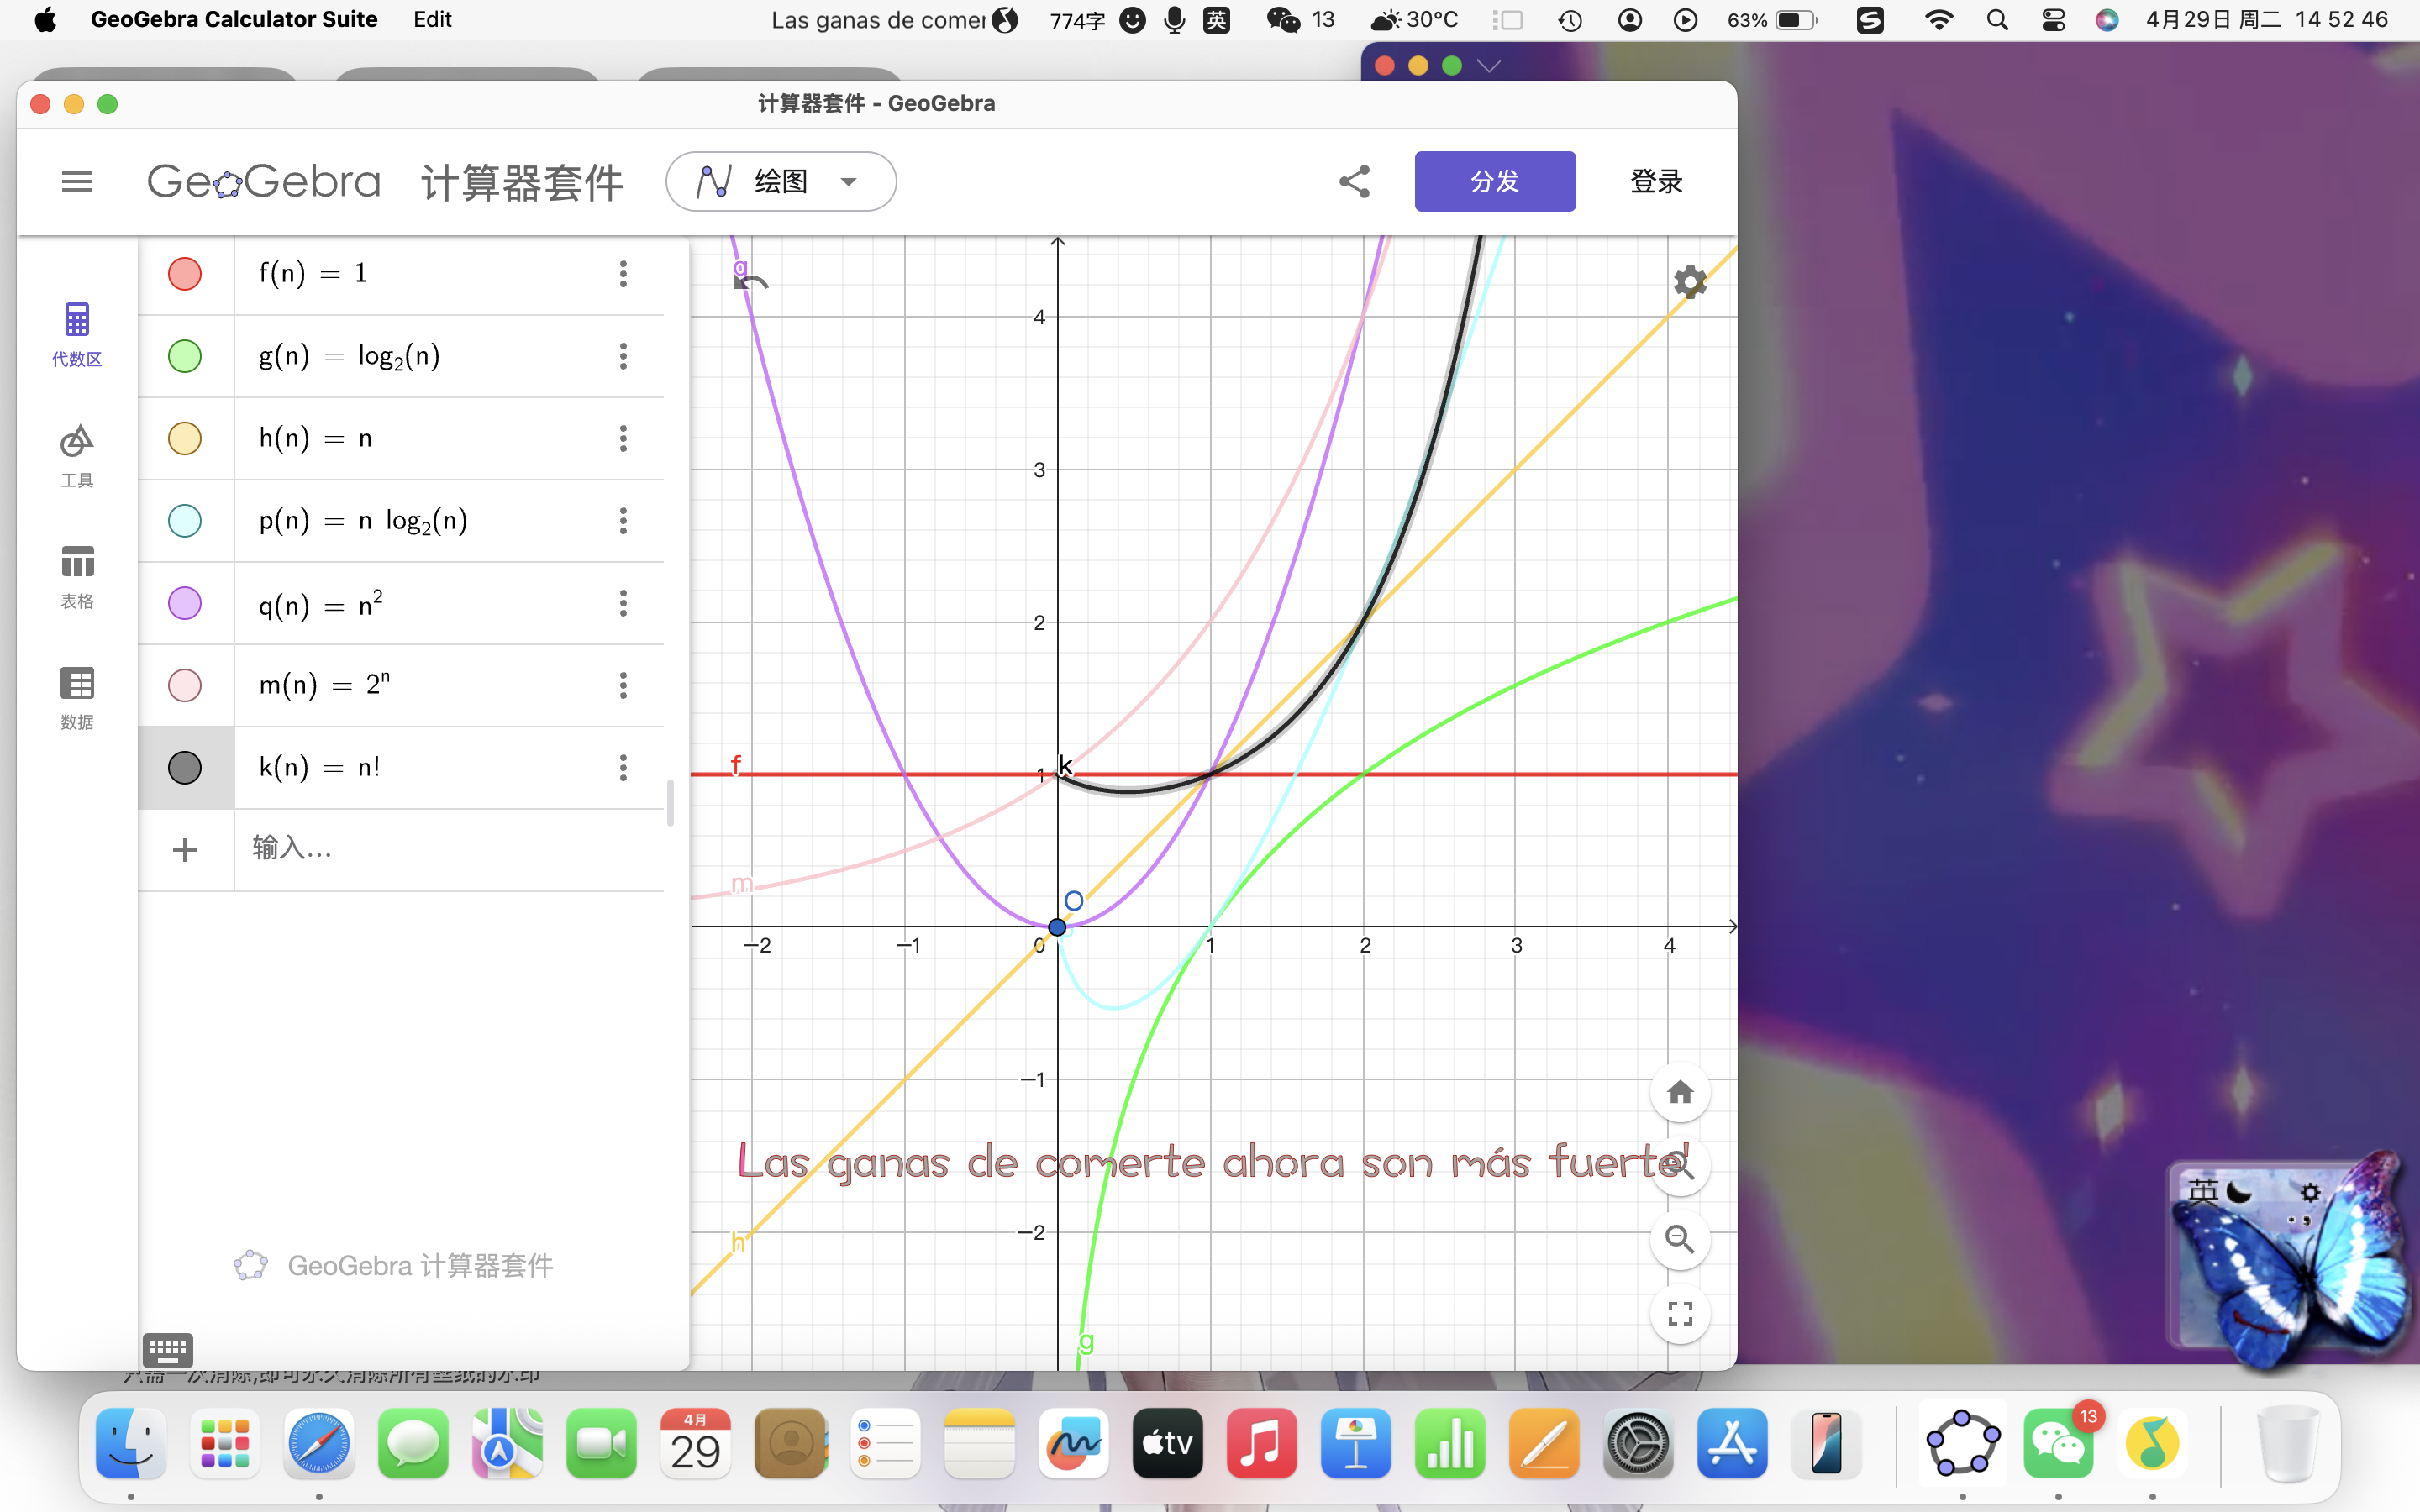The height and width of the screenshot is (1512, 2420).
Task: Open the 表格 table view
Action: point(77,576)
